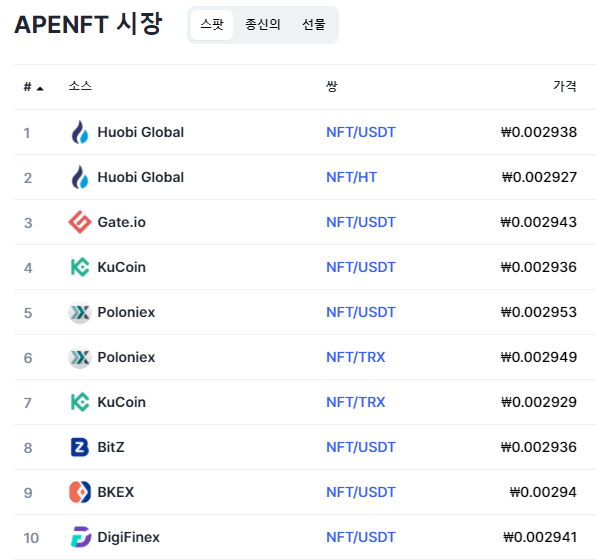Click rank number 5
This screenshot has width=596, height=560.
tap(28, 313)
